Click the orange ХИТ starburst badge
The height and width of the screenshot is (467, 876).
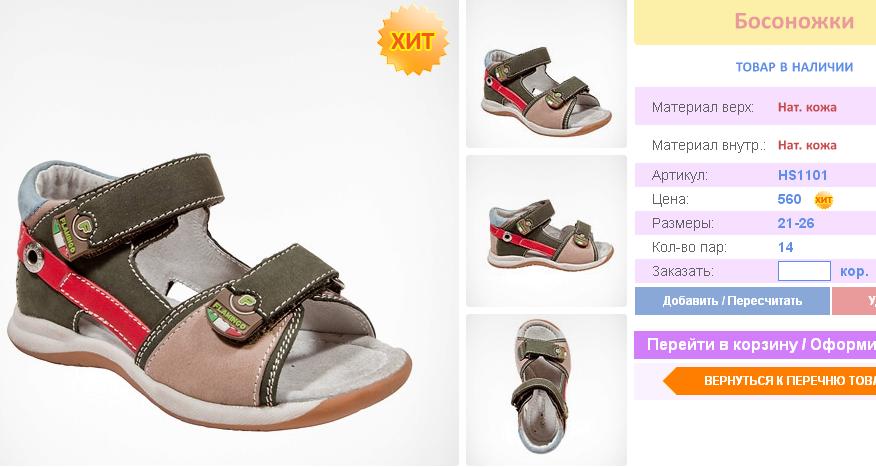413,40
